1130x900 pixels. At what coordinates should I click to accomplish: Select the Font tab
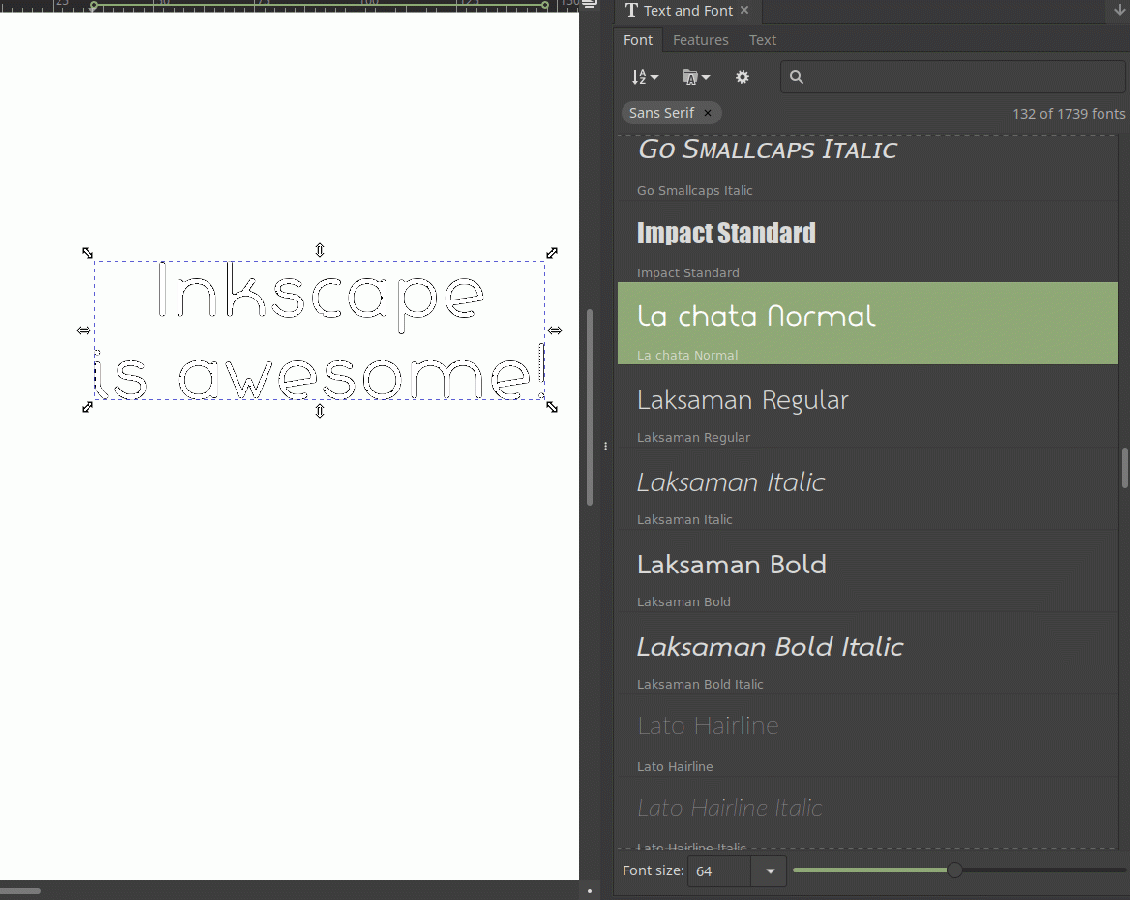[638, 40]
